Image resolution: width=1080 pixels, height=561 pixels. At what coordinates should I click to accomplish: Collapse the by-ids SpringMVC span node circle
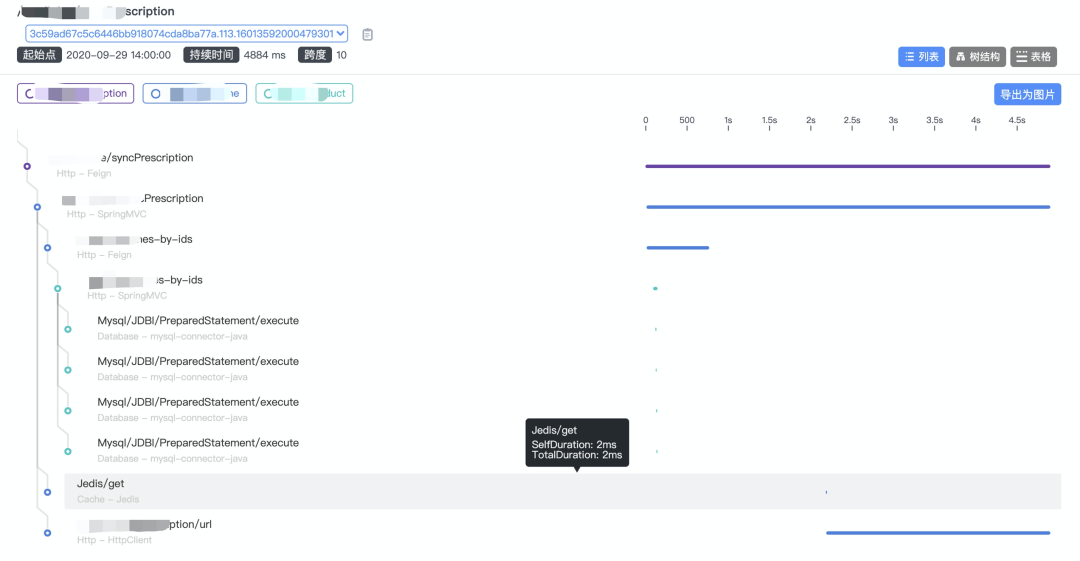pos(57,288)
